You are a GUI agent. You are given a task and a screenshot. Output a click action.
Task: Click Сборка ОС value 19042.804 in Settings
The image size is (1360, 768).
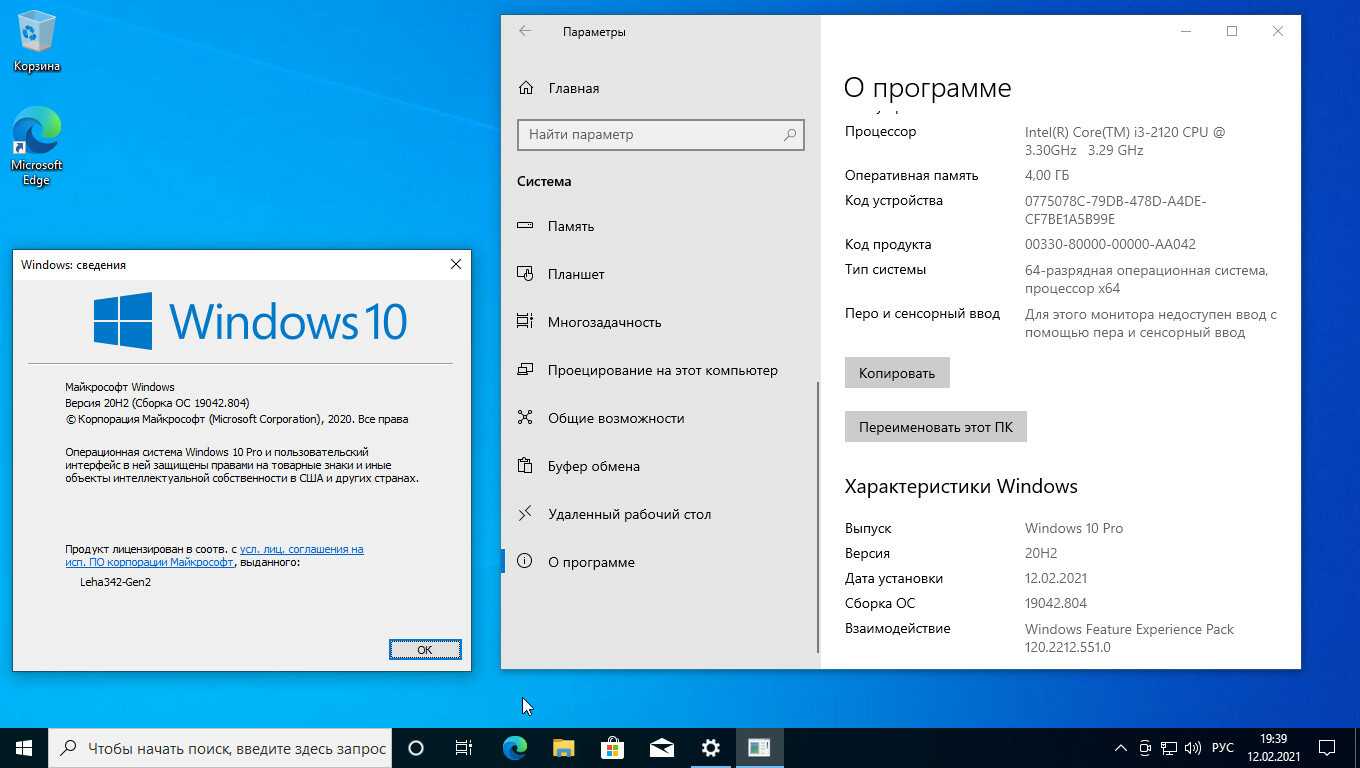coord(1056,603)
